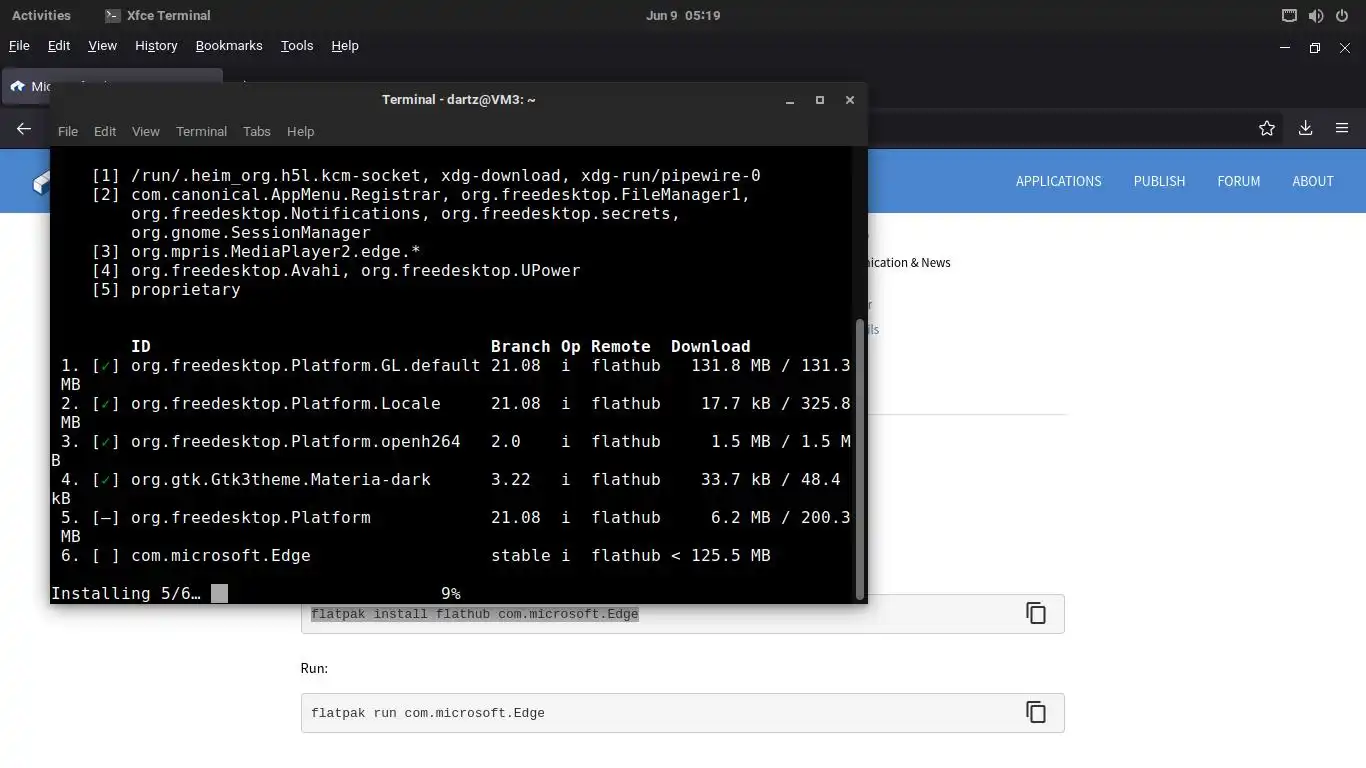Close the browser window
This screenshot has height=768, width=1366.
[1345, 47]
